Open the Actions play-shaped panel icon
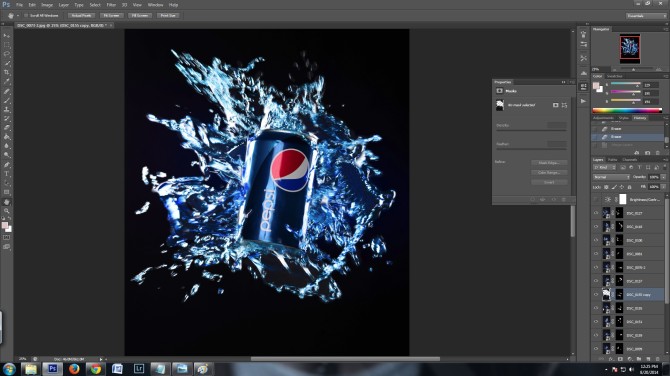The height and width of the screenshot is (376, 670). [583, 101]
